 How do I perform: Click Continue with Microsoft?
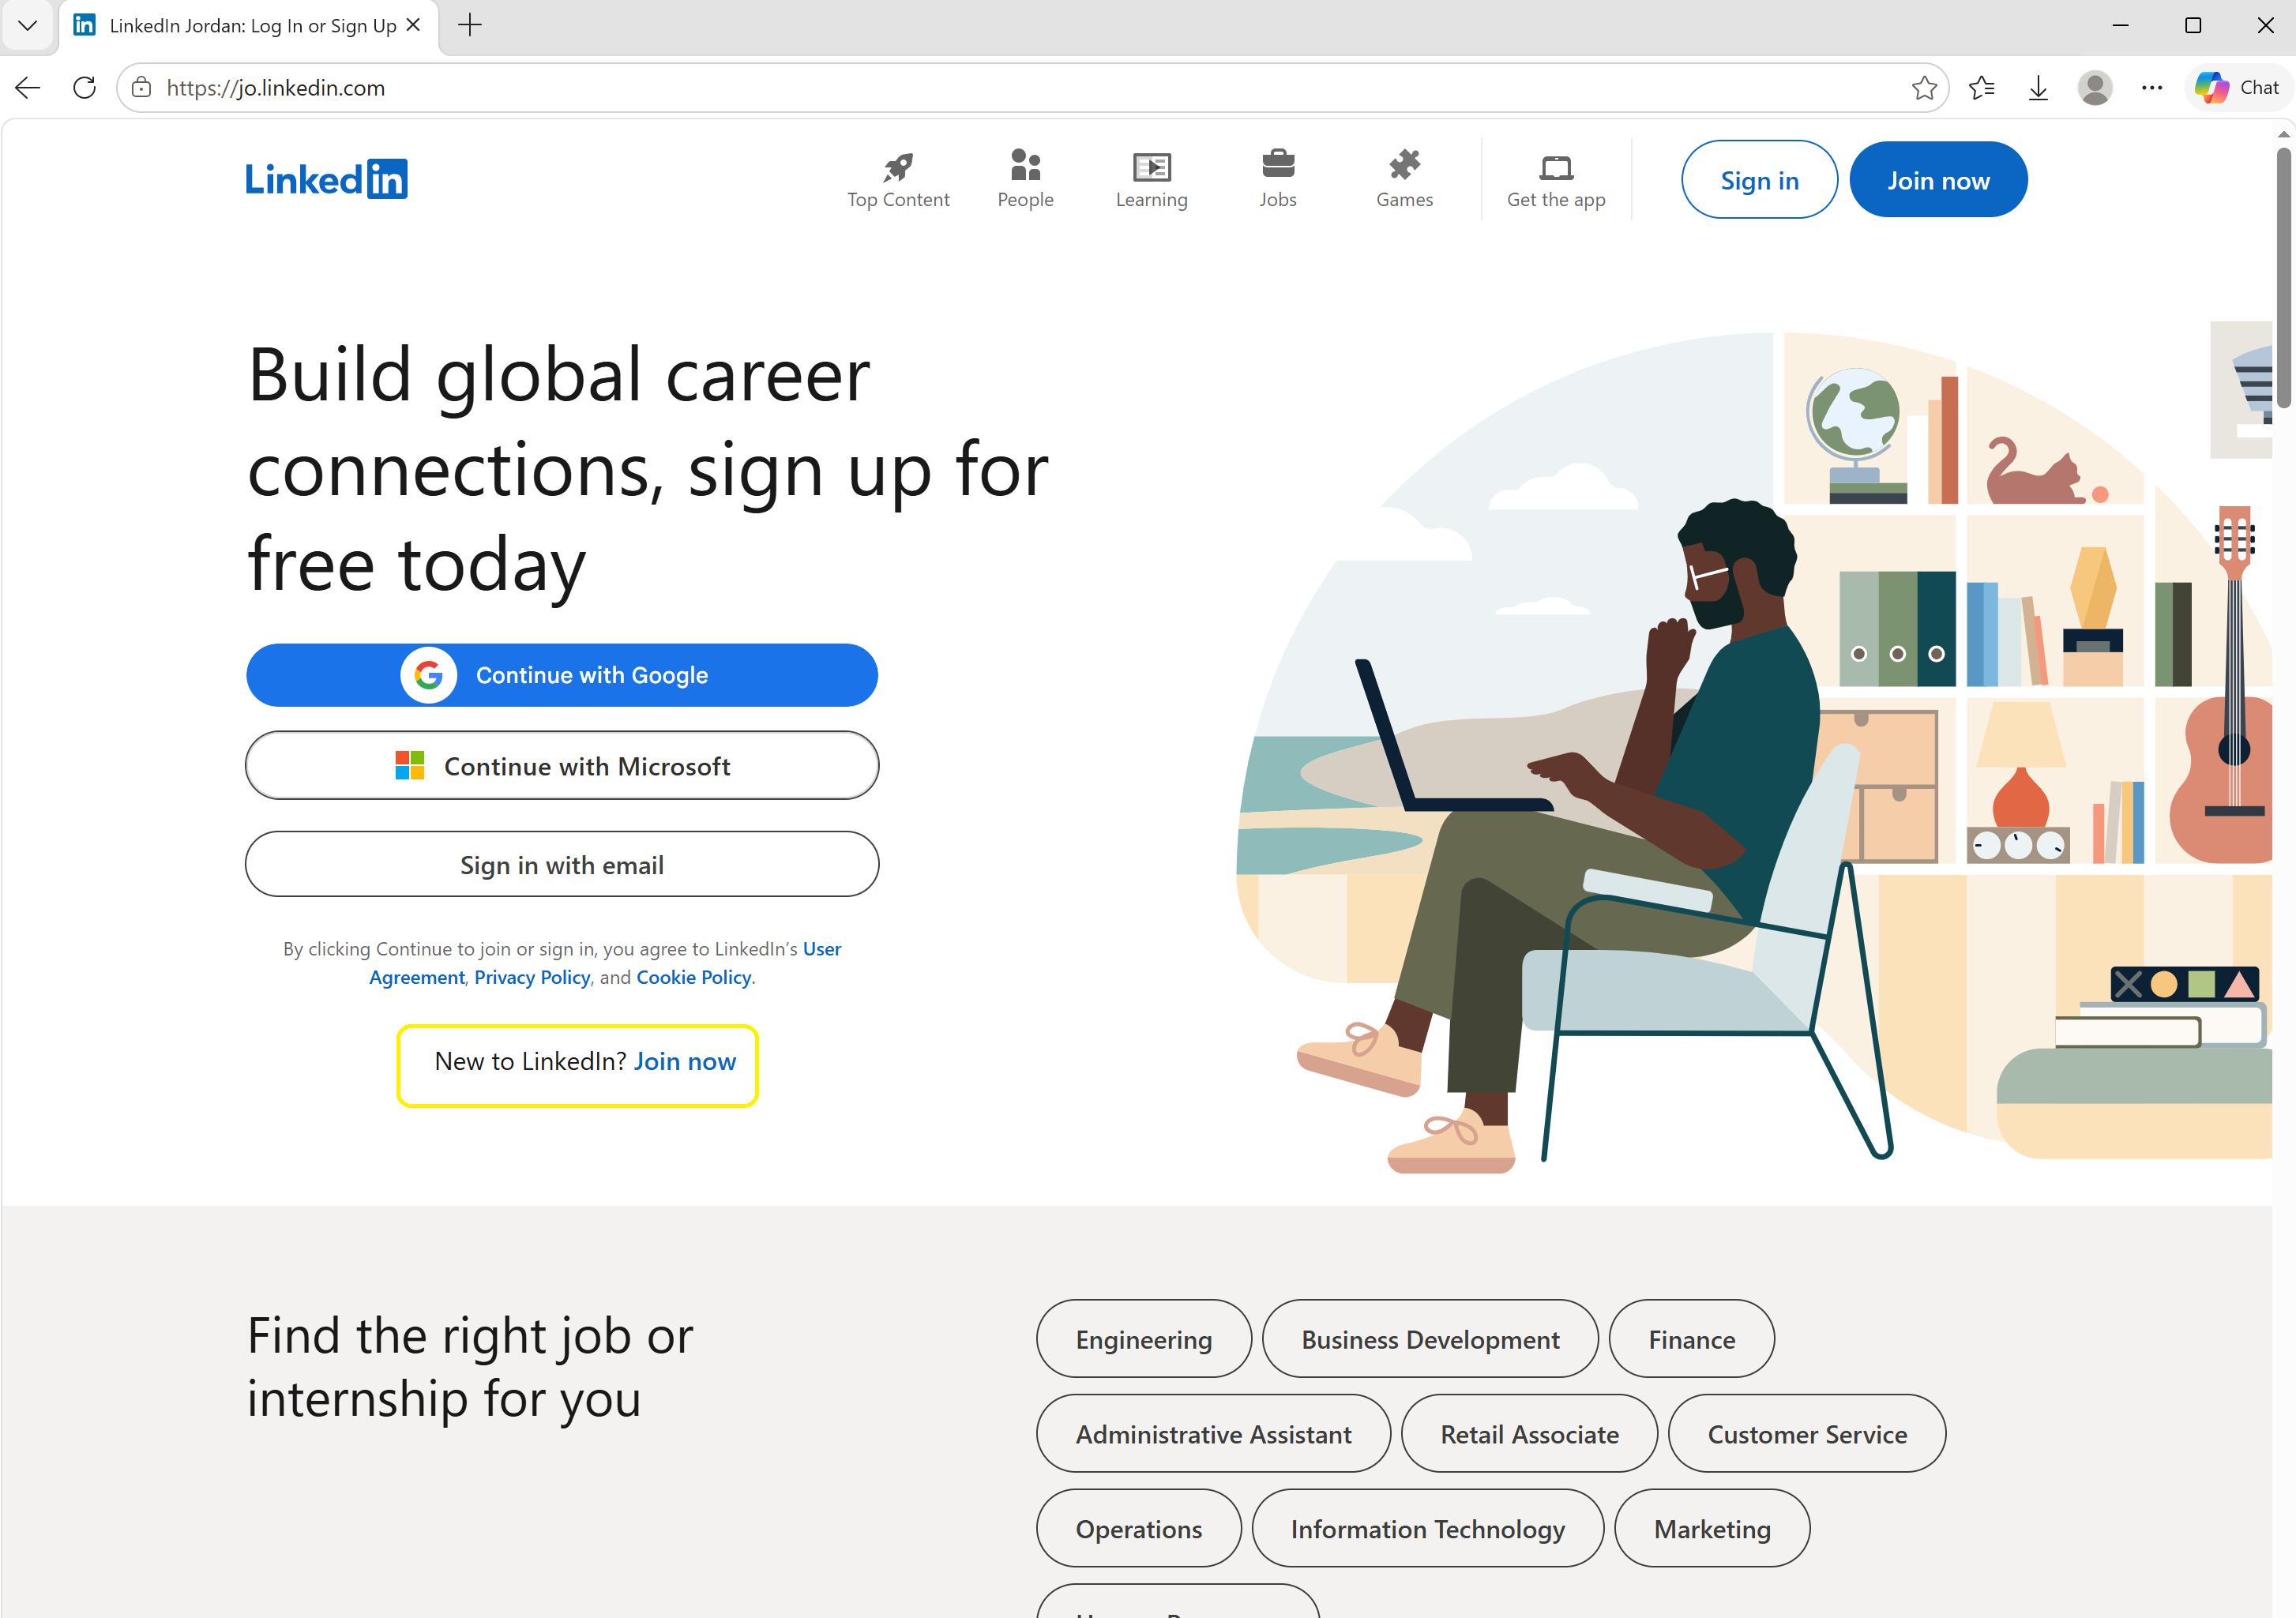coord(562,766)
